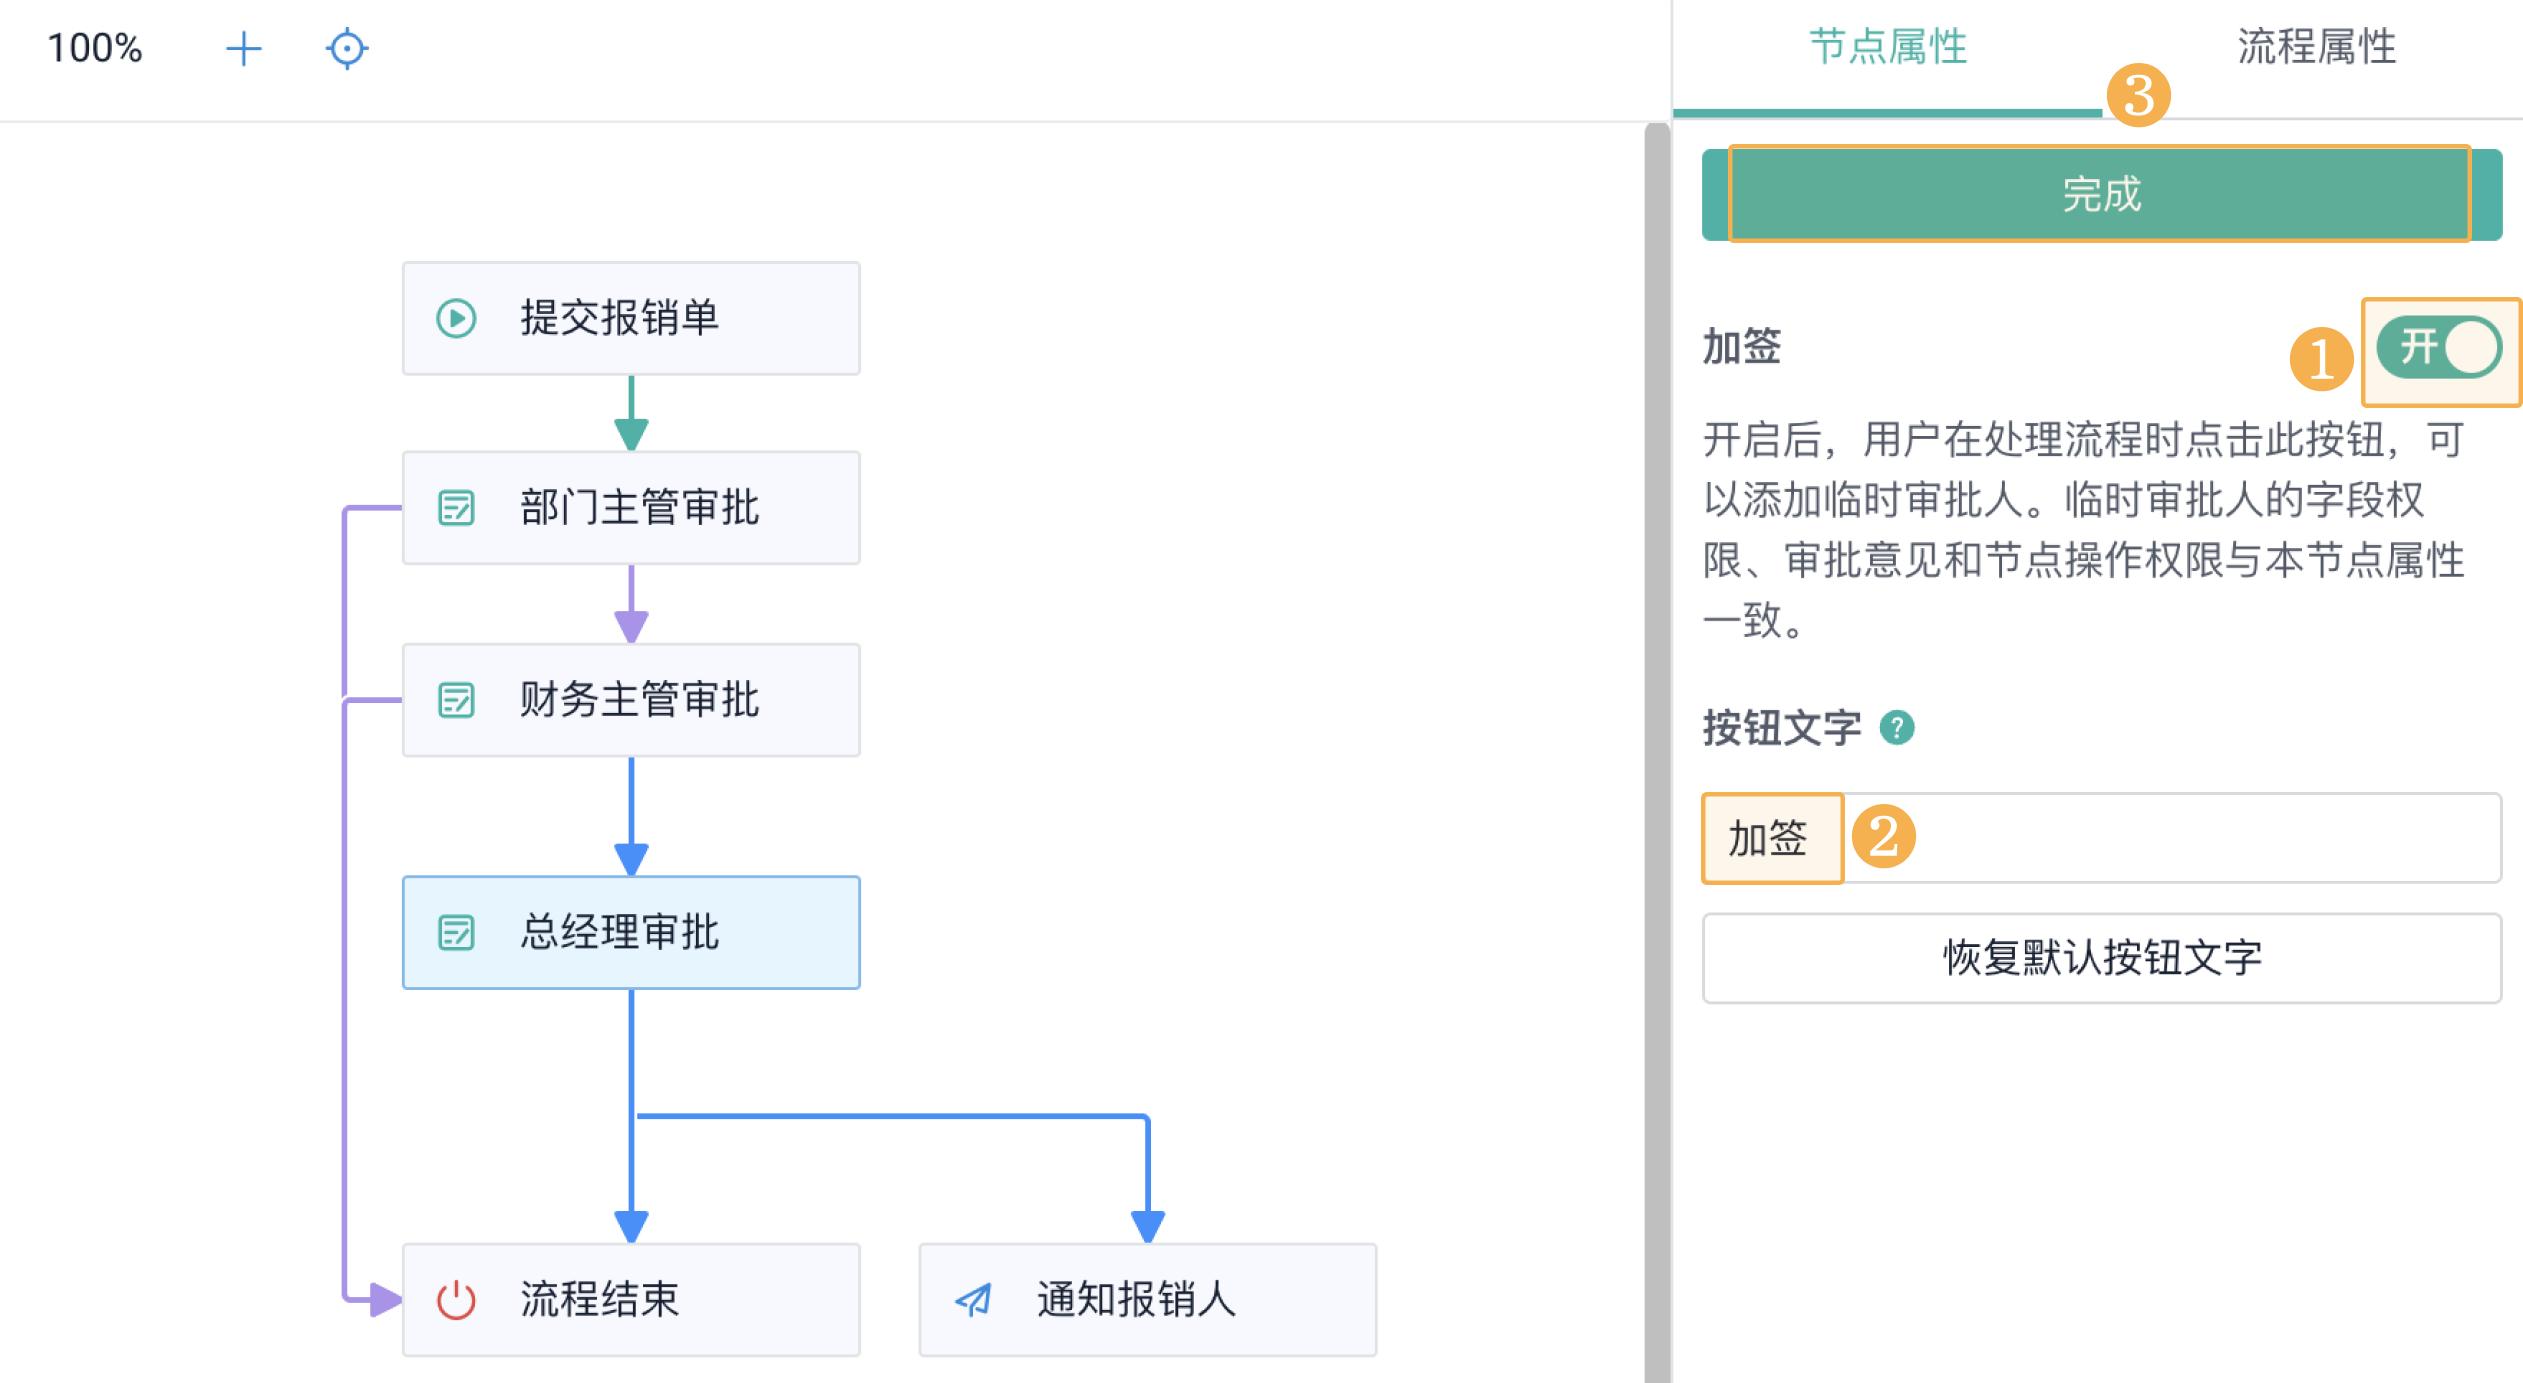Screen dimensions: 2523x1383
Task: Click the 100% zoom level indicator
Action: point(95,48)
